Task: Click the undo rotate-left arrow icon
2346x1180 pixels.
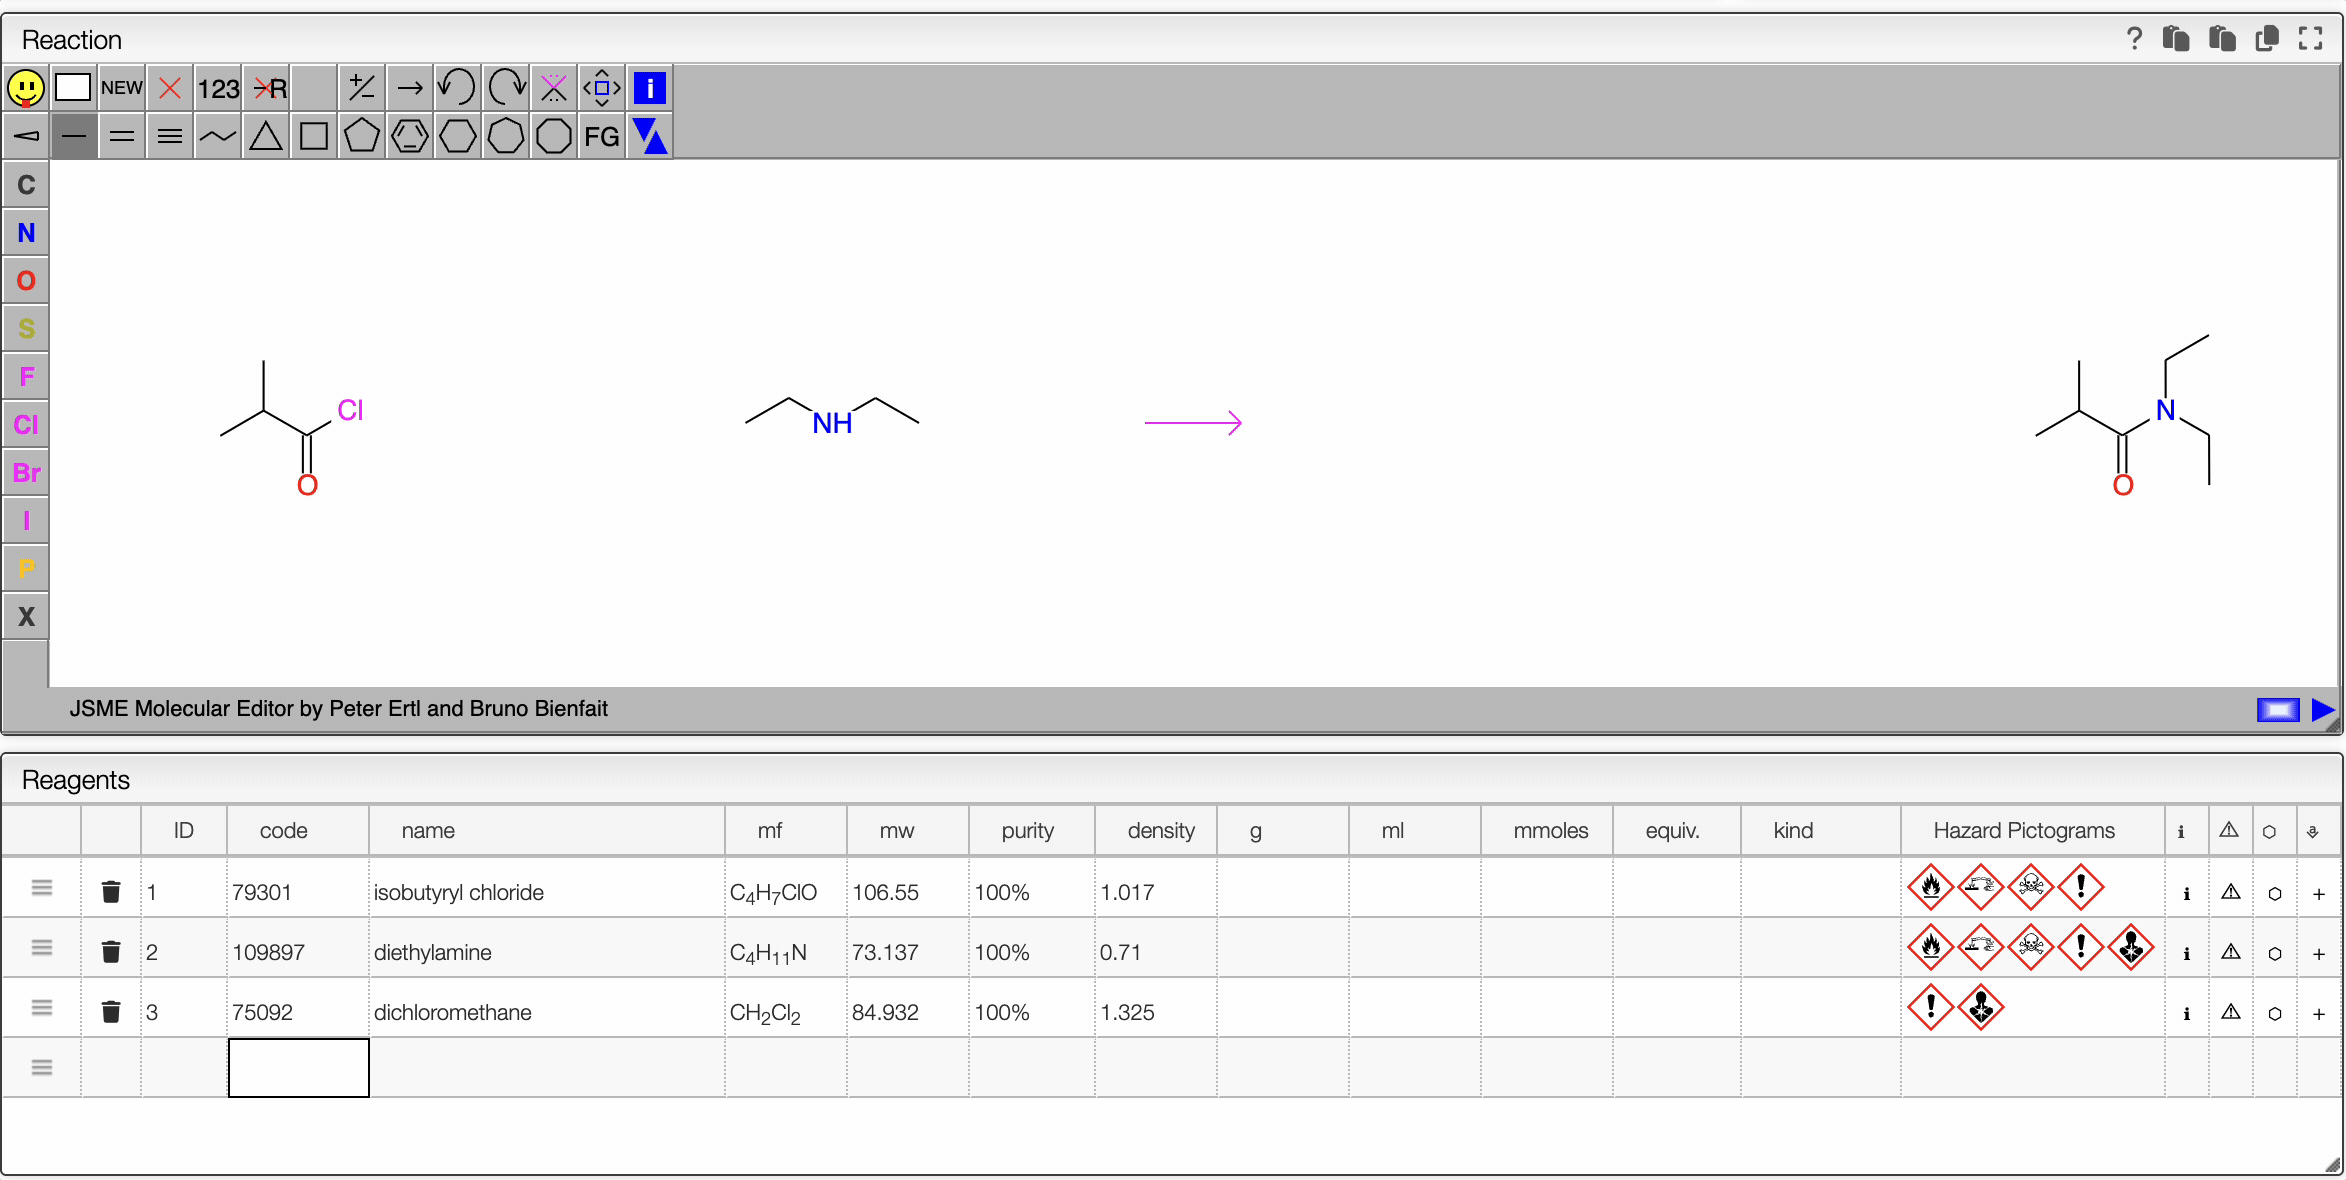Action: (457, 88)
